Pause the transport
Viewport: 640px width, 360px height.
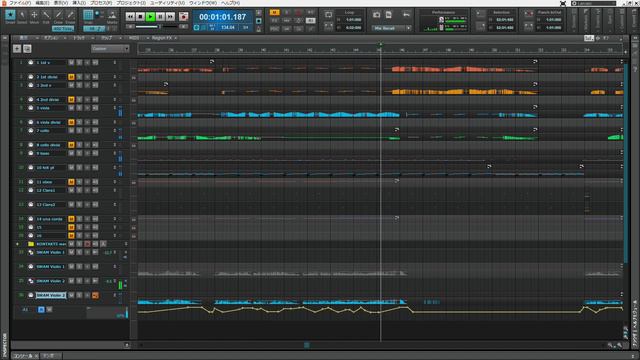point(160,16)
